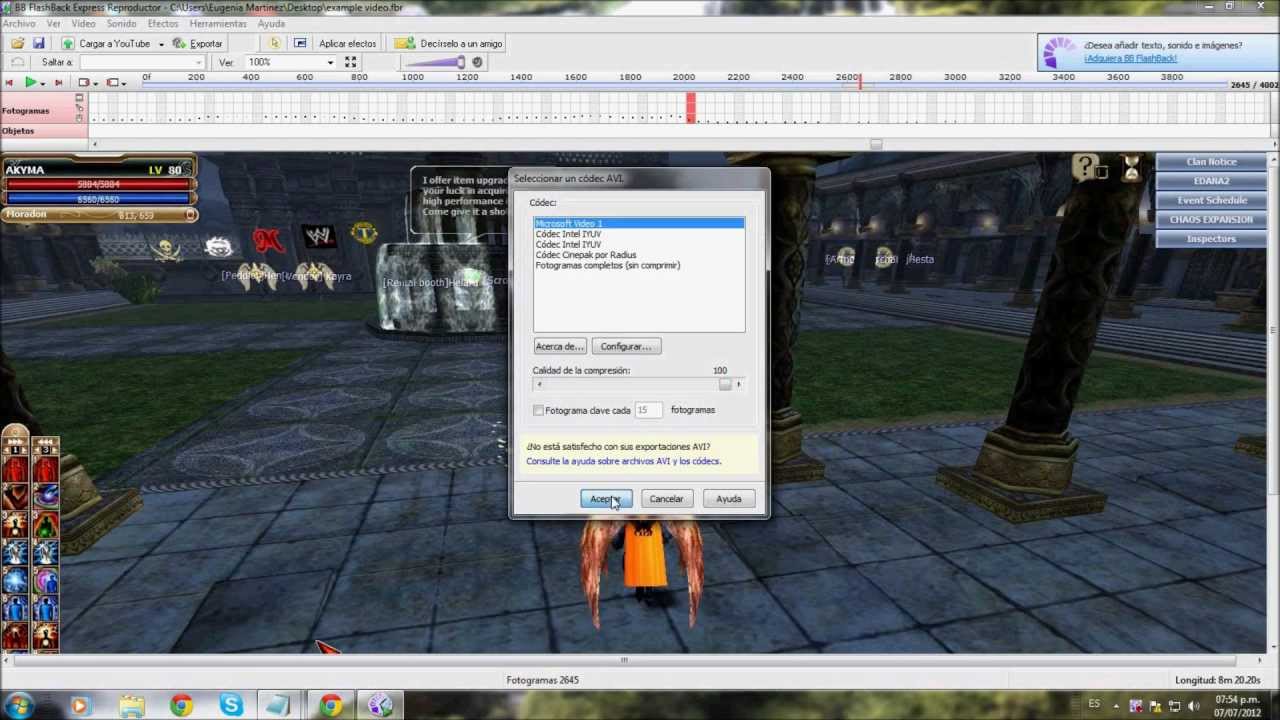Screen dimensions: 1280x720
Task: Save movie using floppy disk icon
Action: point(38,44)
